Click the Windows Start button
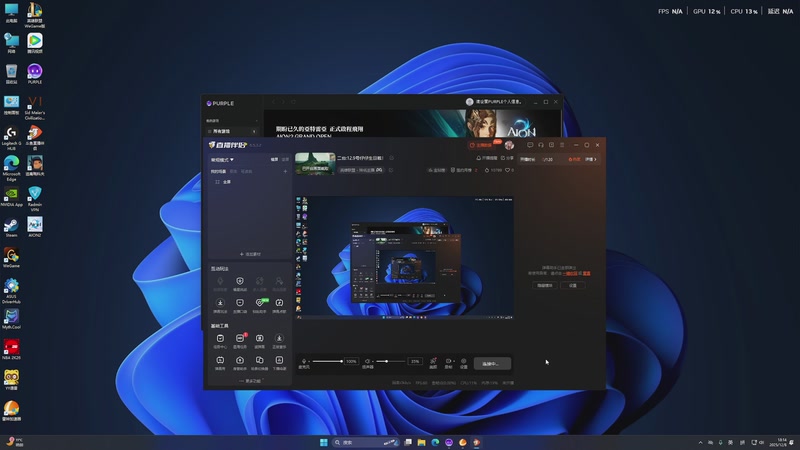This screenshot has width=800, height=450. (323, 442)
